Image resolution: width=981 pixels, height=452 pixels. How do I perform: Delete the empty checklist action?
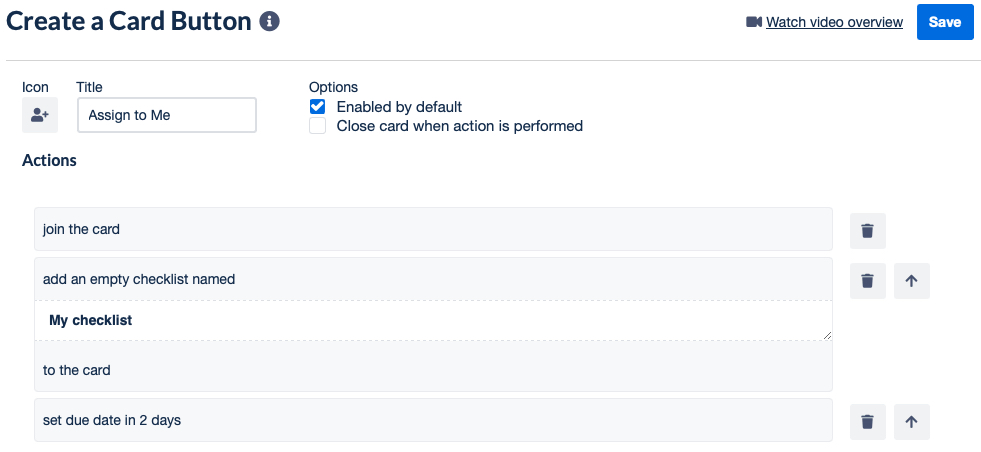pos(867,281)
